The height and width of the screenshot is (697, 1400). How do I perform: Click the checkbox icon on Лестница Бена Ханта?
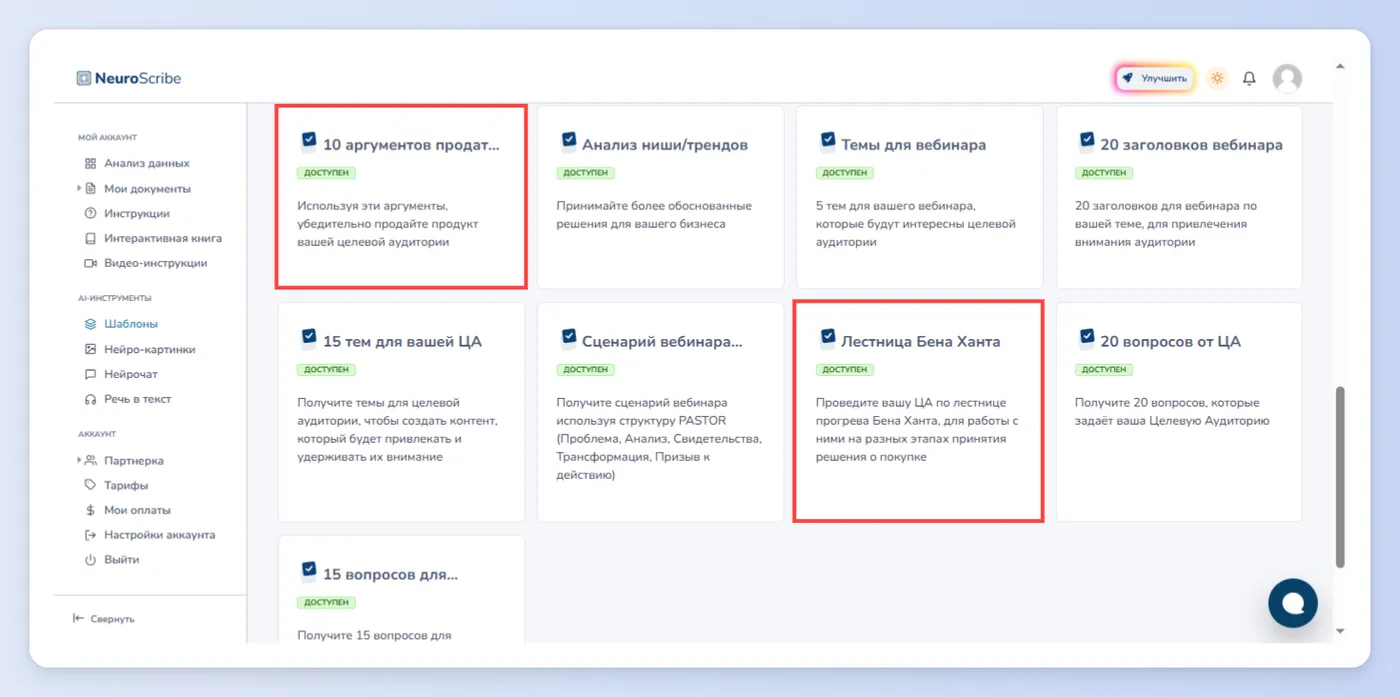[828, 337]
